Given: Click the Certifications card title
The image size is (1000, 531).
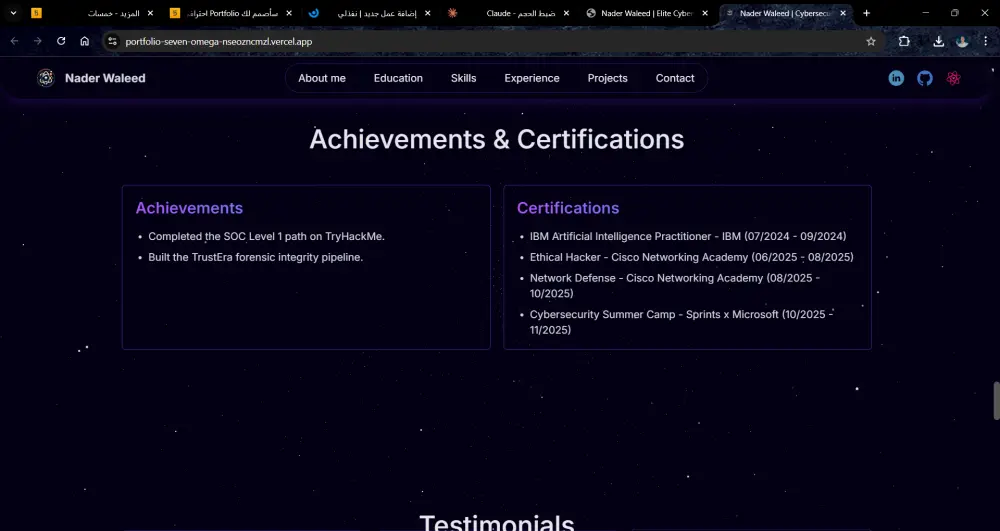Looking at the screenshot, I should coord(568,208).
